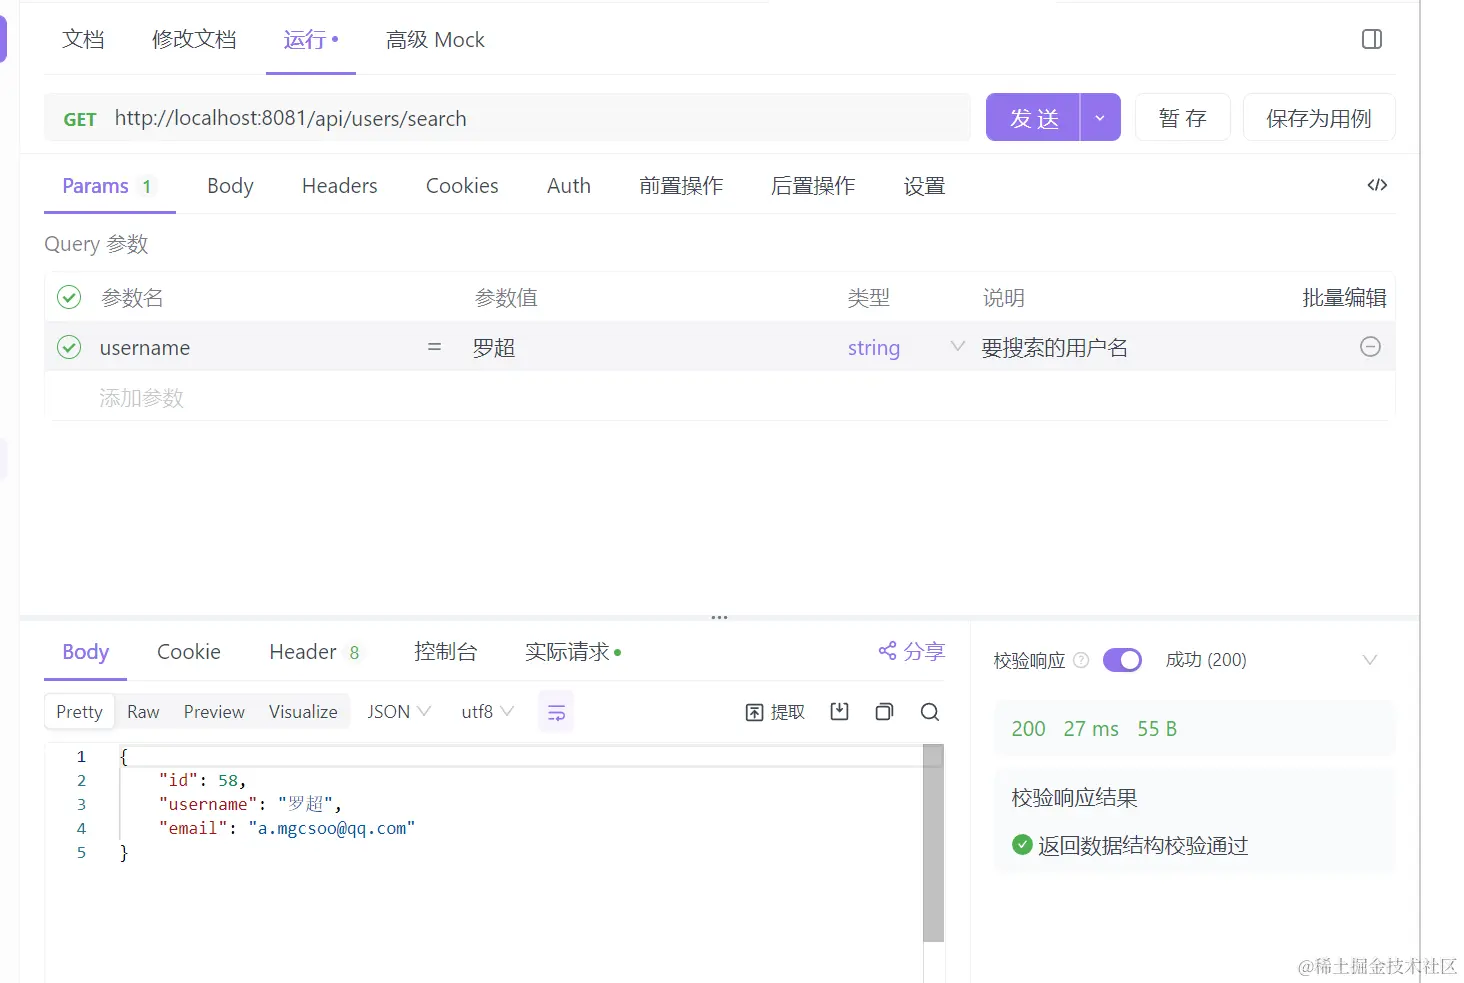Screen dimensions: 1464x983
Task: Copy the response body content
Action: point(884,711)
